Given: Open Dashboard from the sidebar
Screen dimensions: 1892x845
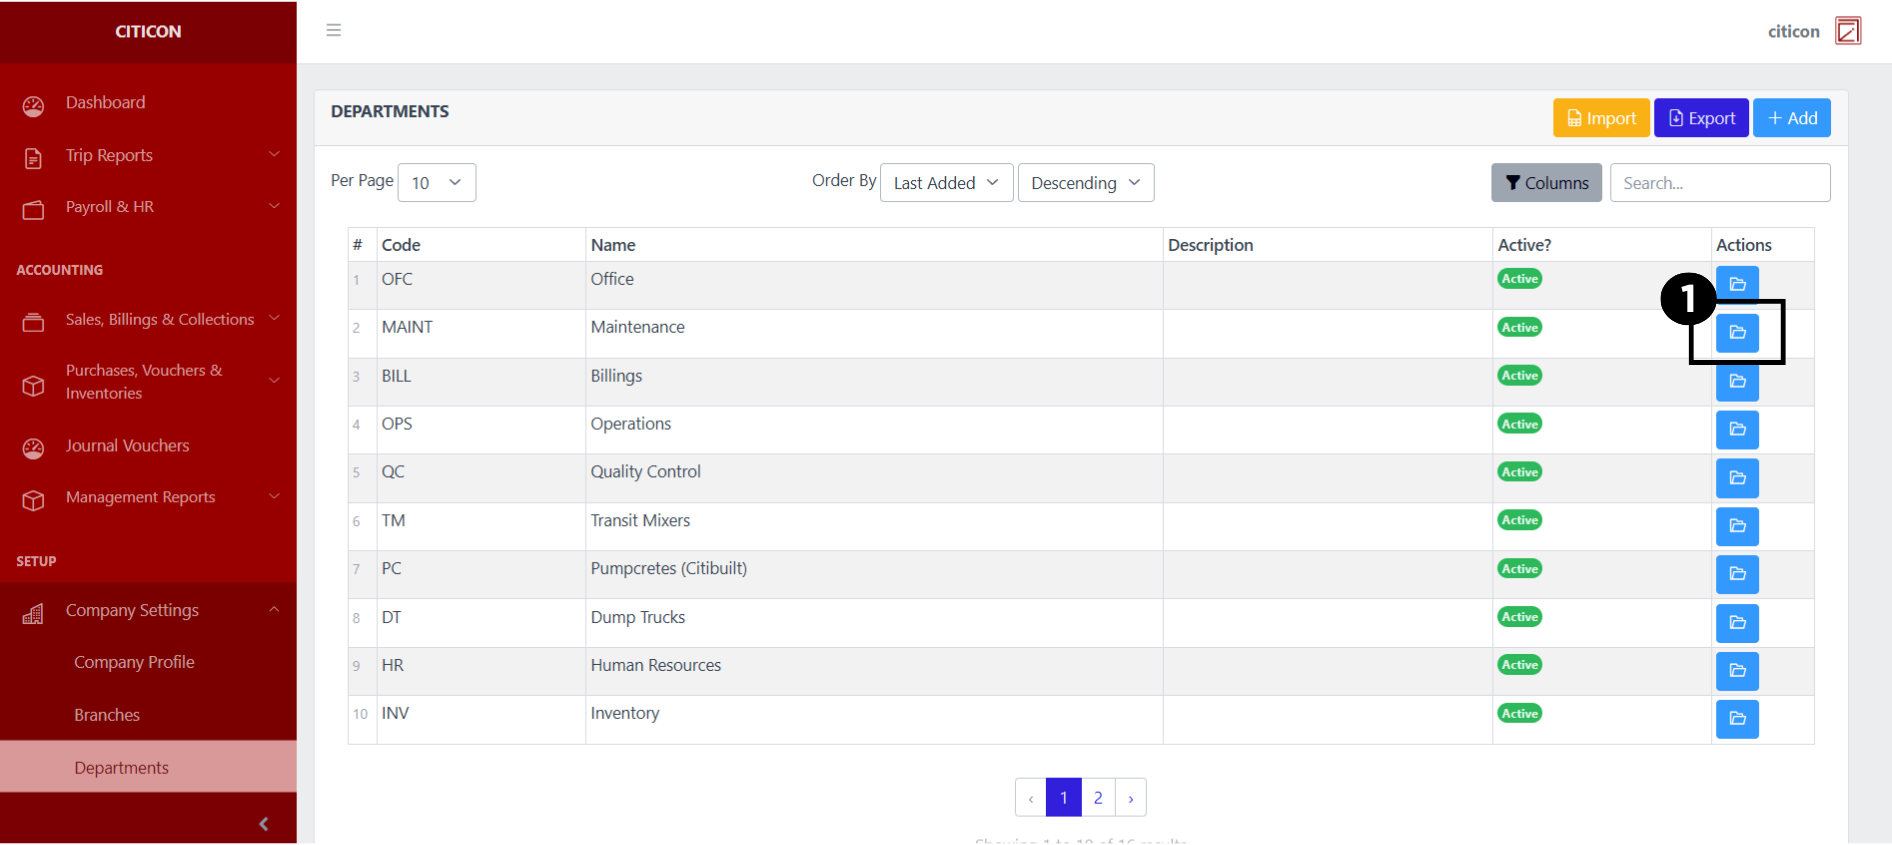Looking at the screenshot, I should (x=105, y=103).
